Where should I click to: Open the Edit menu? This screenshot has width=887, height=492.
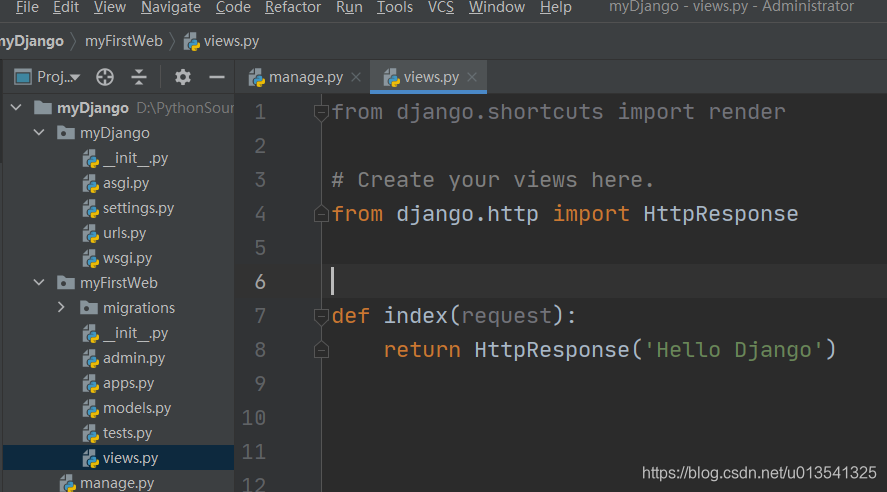coord(66,7)
